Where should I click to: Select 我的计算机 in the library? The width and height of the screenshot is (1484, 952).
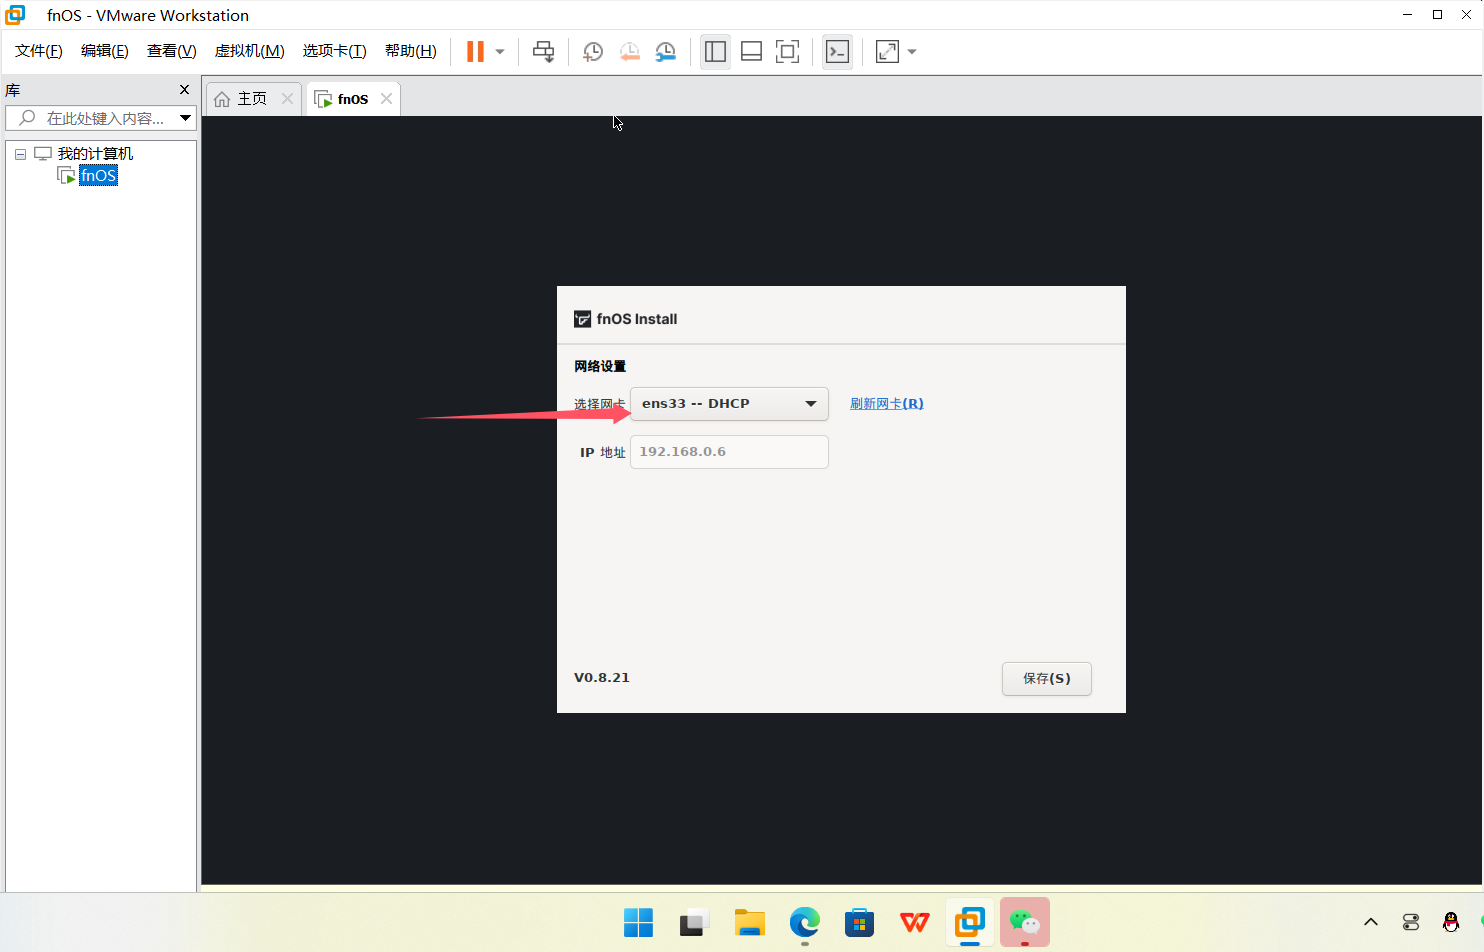[95, 154]
